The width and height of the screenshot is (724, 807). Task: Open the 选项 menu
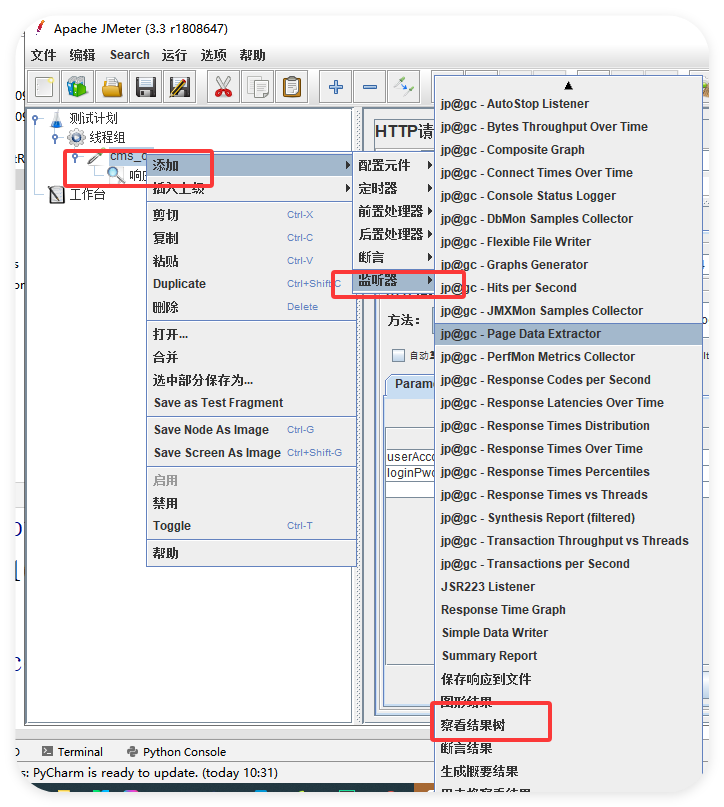click(x=214, y=55)
